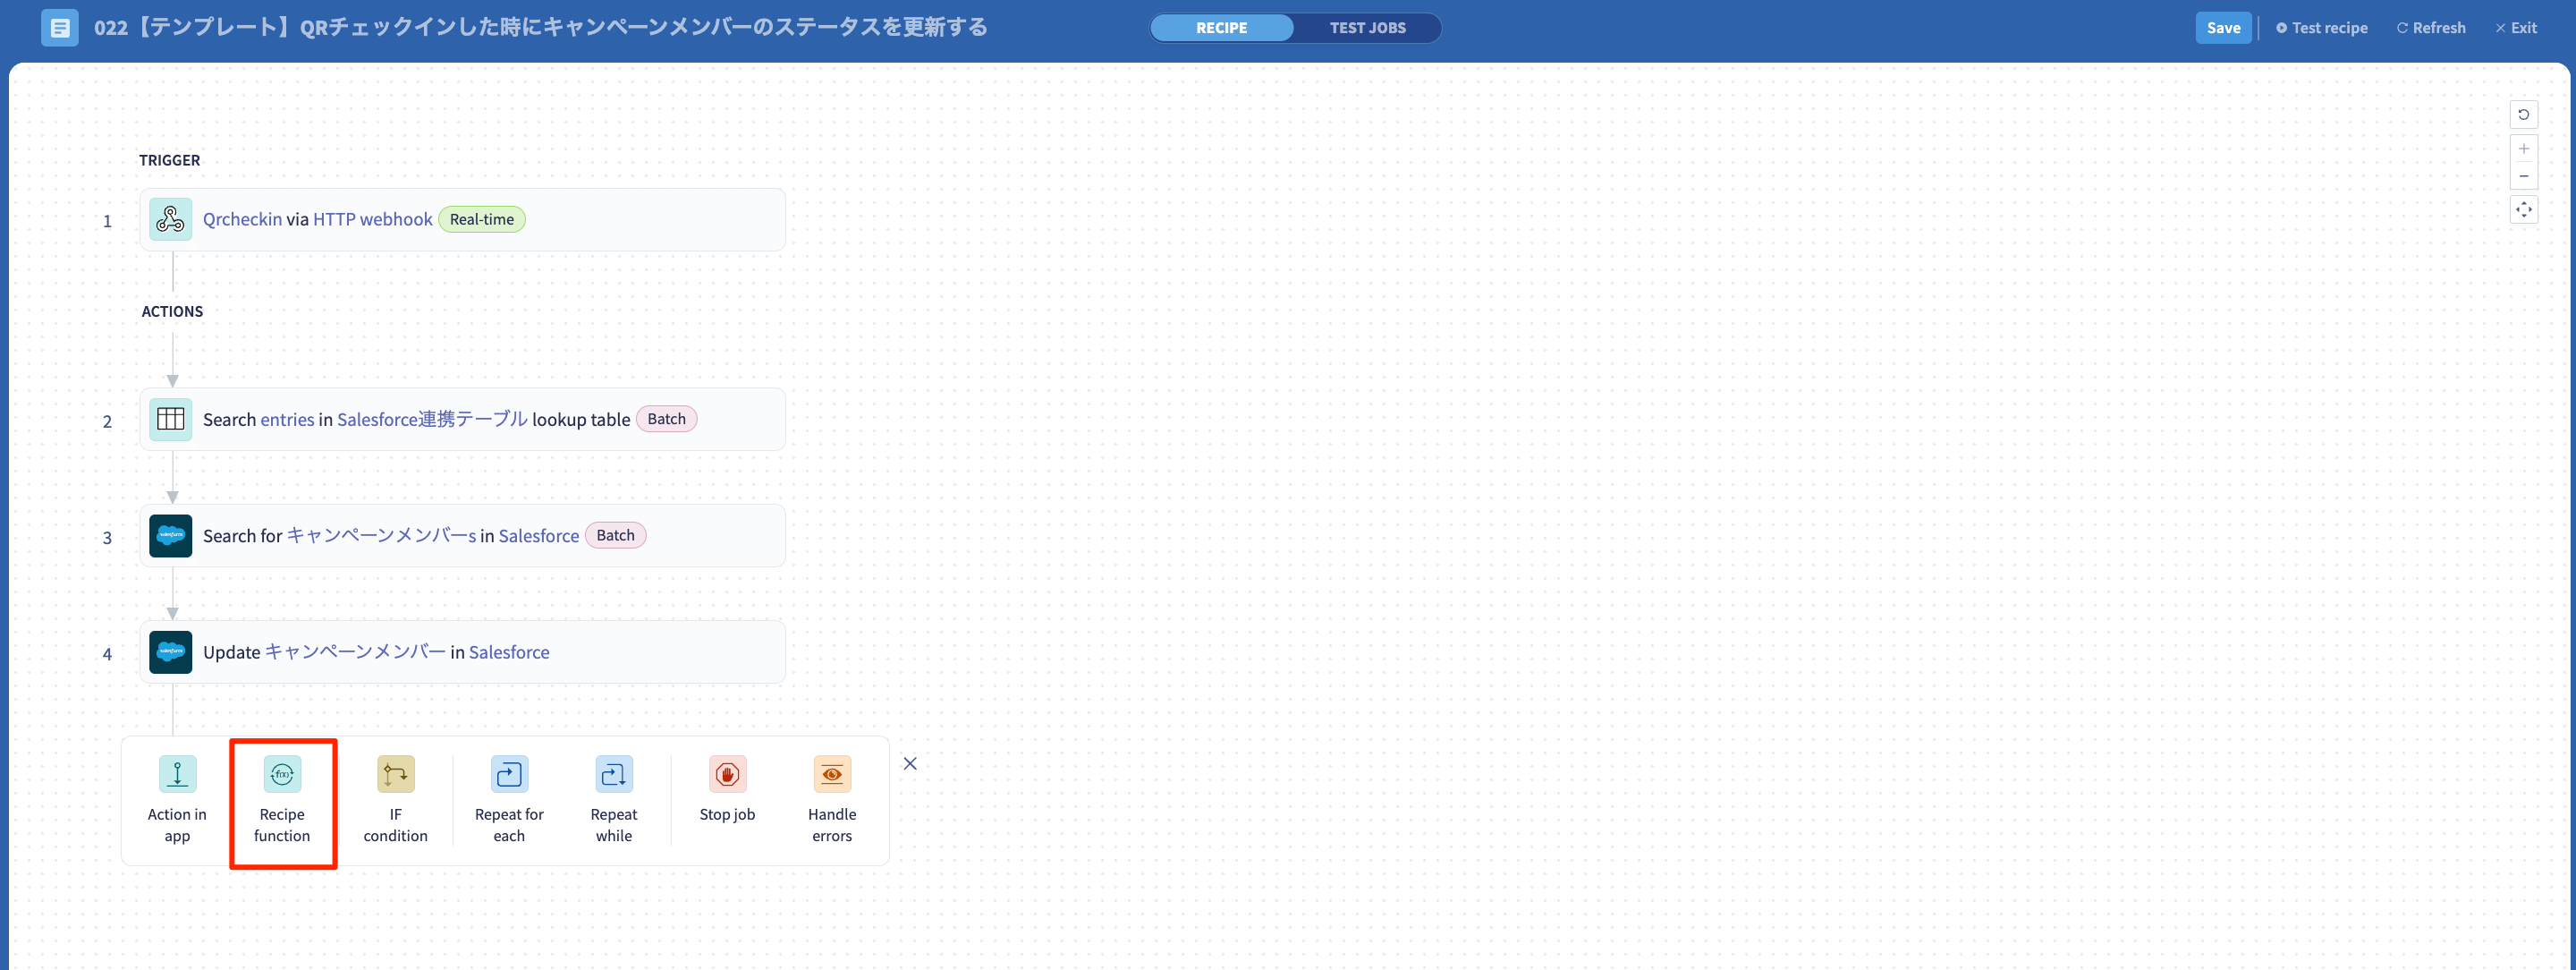Open キャンペーンメンバー link in the Update step
Screen dimensions: 2576x970
(355, 652)
